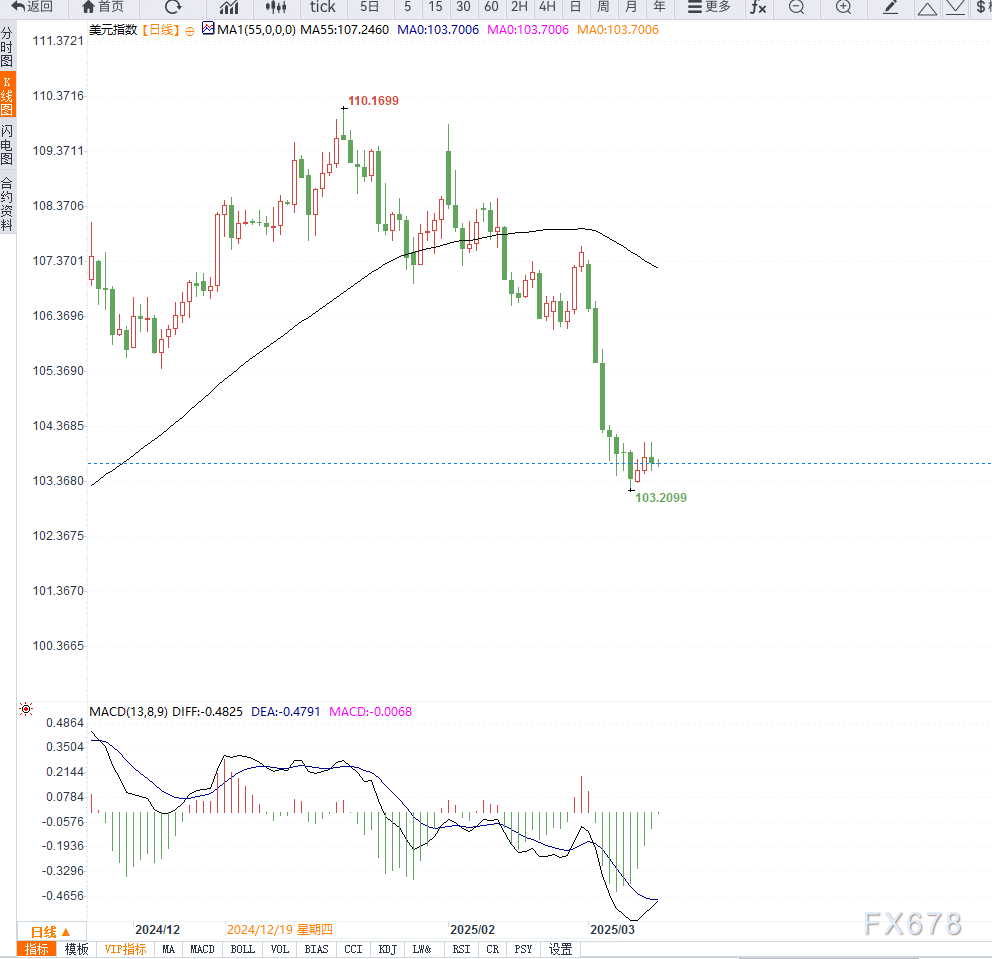Viewport: 992px width, 959px height.
Task: Select the KDJ indicator tab
Action: 387,950
